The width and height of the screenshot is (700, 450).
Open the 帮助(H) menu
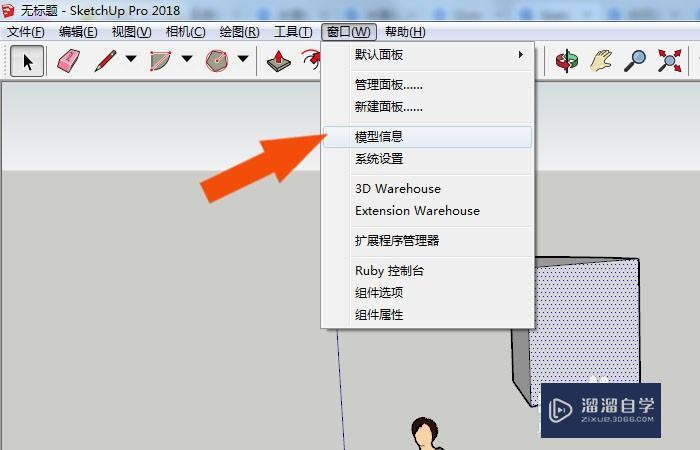(405, 32)
